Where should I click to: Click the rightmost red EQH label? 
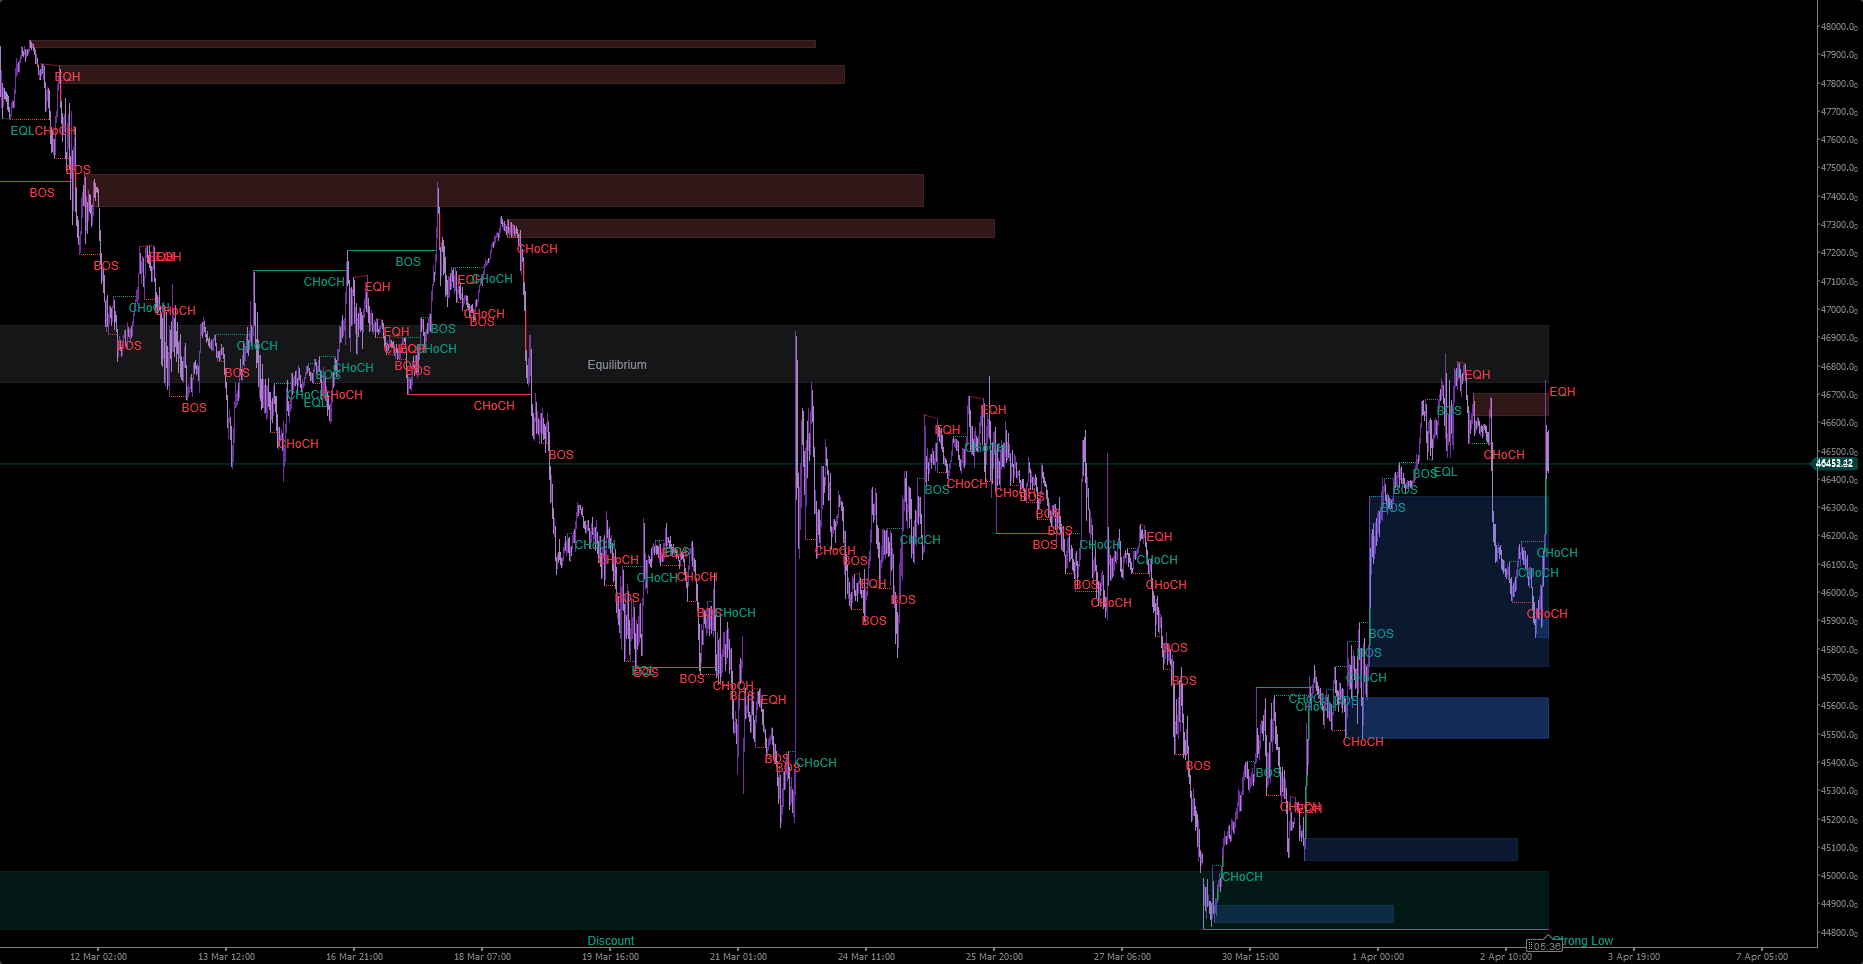1562,392
